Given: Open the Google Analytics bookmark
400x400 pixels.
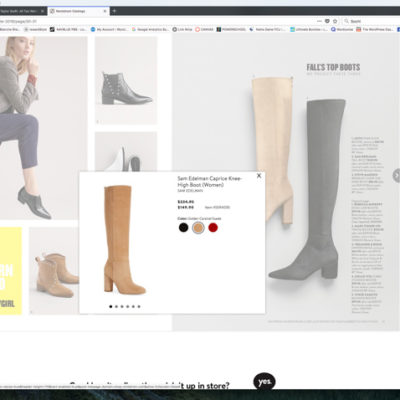Looking at the screenshot, I should click(150, 29).
